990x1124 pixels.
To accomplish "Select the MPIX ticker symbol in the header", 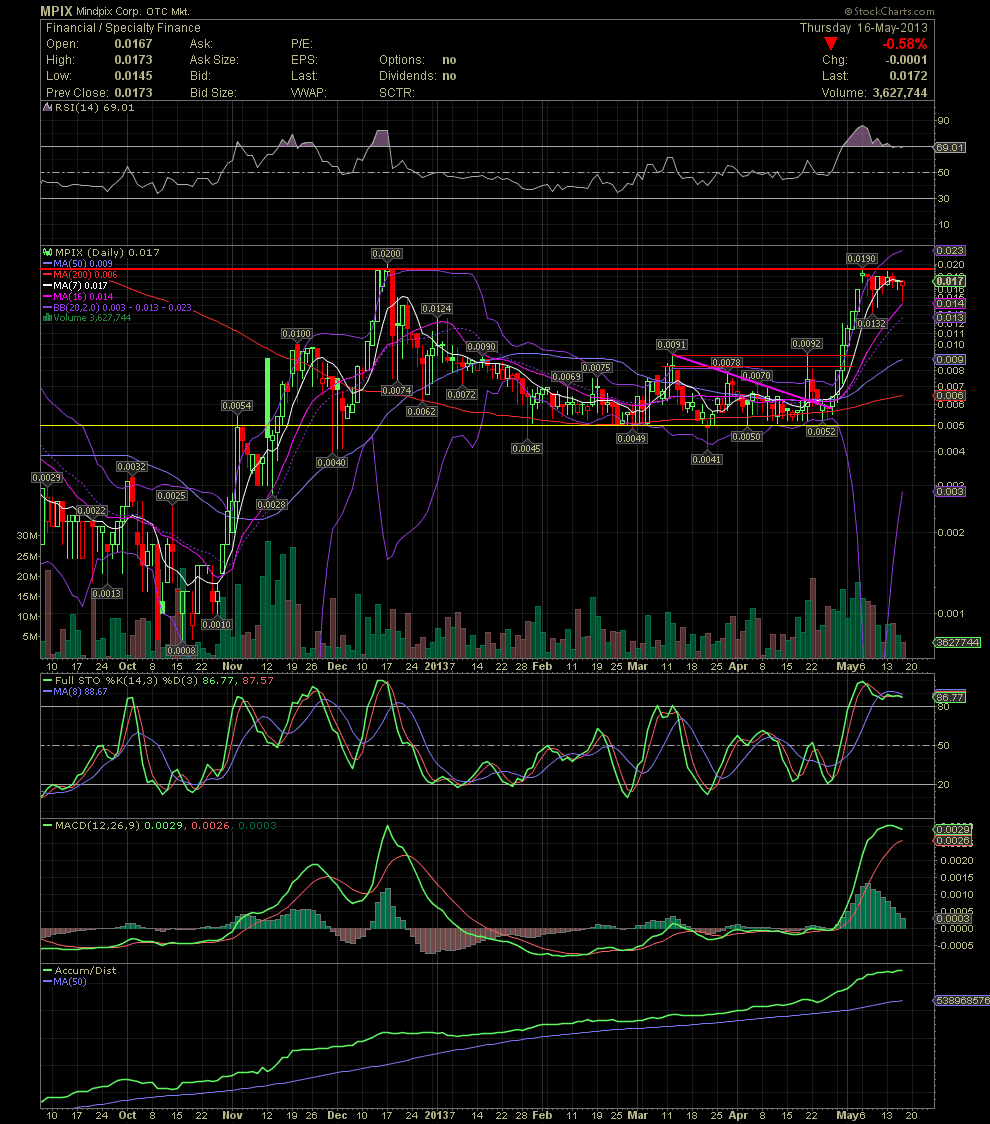I will (56, 11).
